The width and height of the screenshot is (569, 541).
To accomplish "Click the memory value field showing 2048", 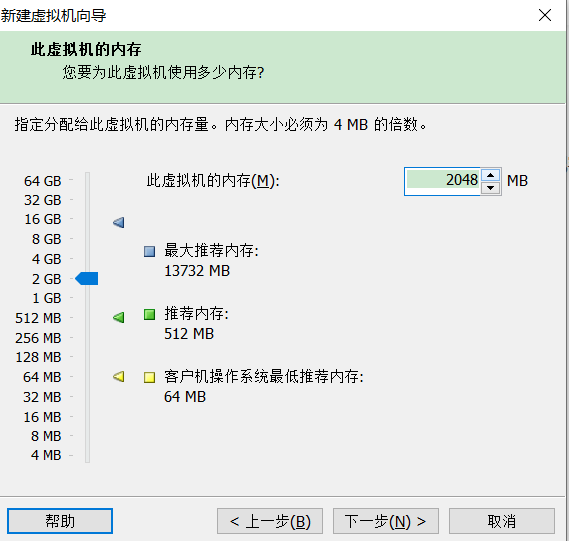I will (443, 181).
